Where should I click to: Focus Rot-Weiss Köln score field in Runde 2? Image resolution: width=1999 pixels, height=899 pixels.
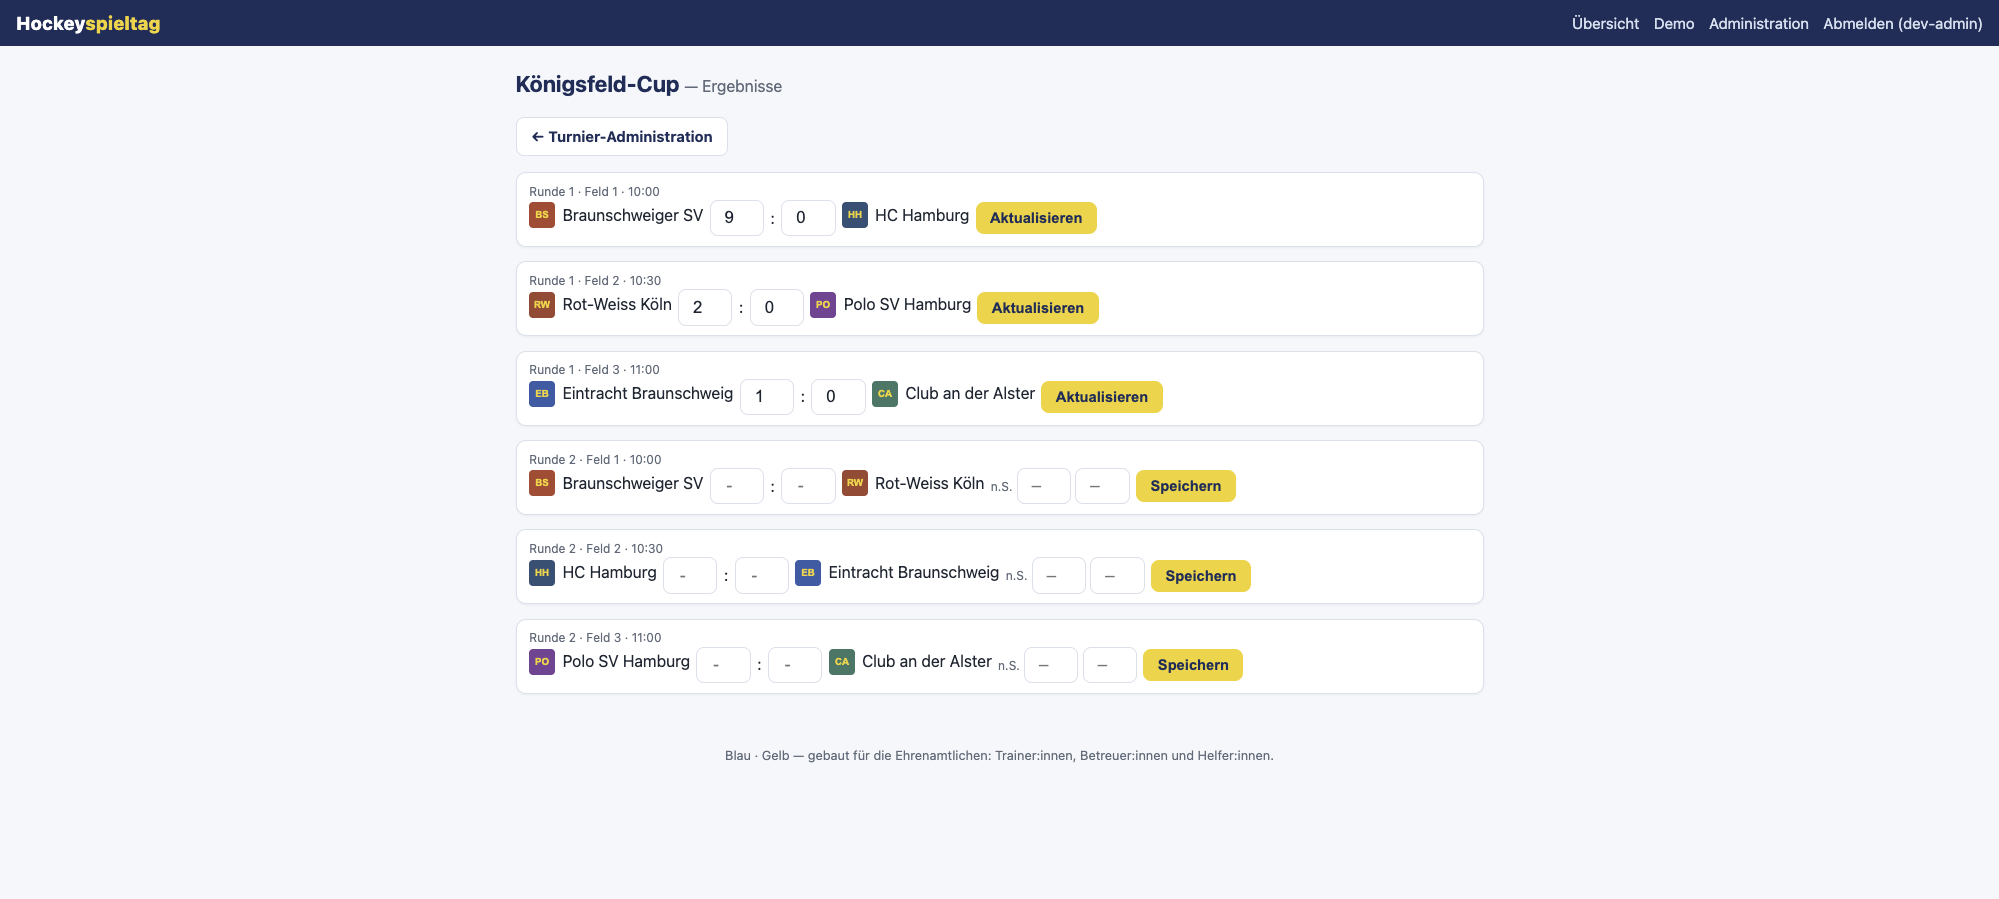click(808, 486)
